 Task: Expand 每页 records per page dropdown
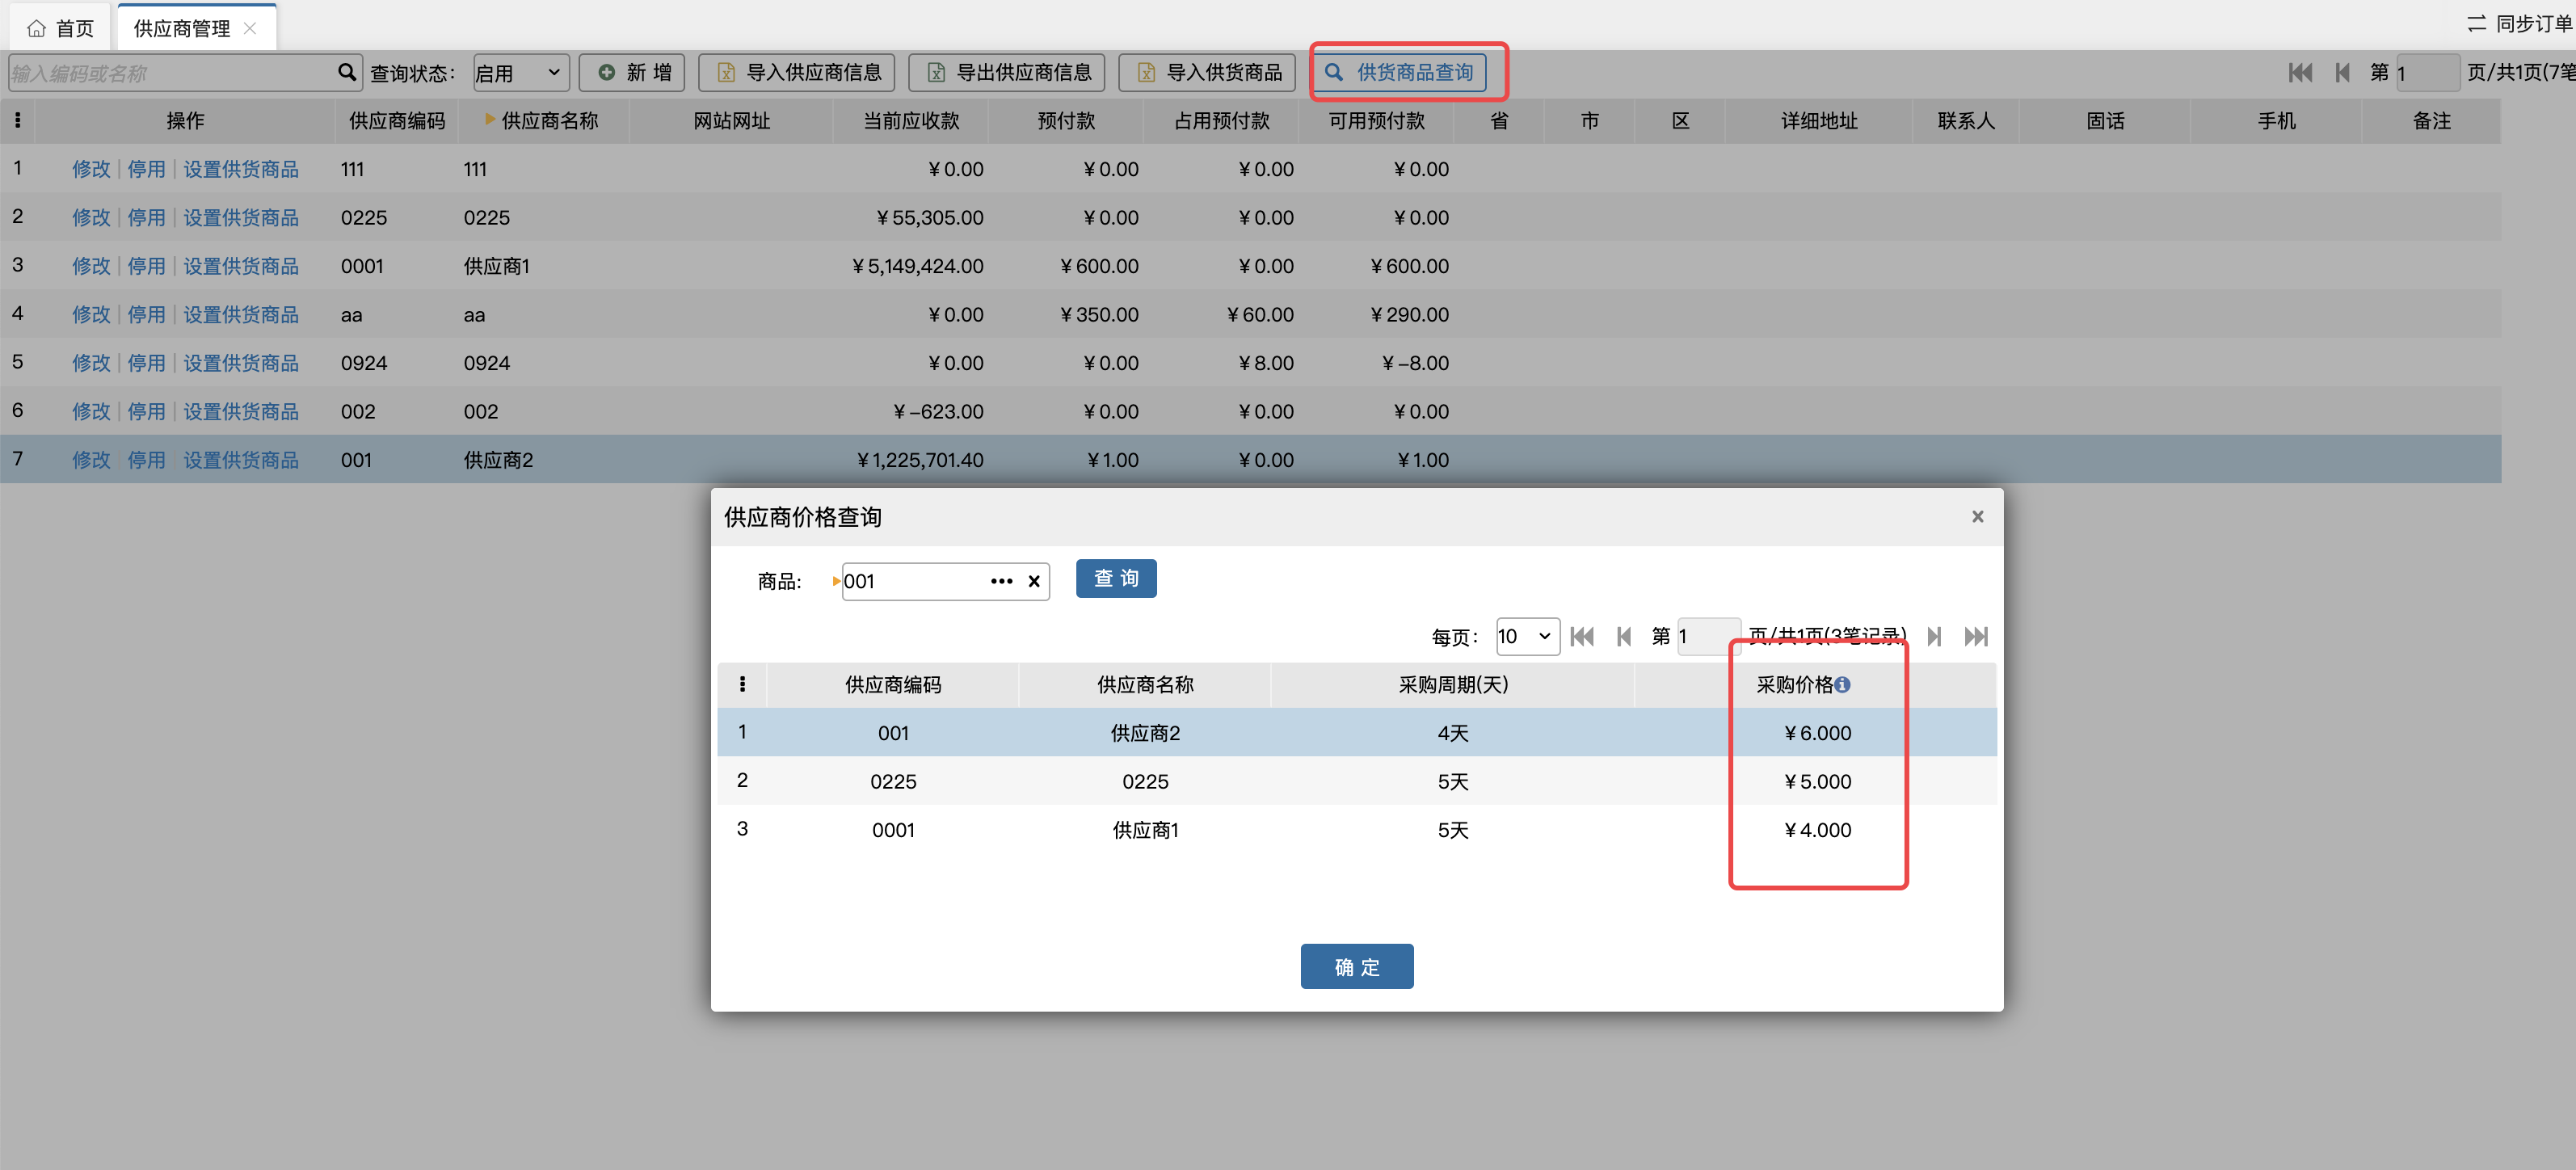tap(1526, 636)
